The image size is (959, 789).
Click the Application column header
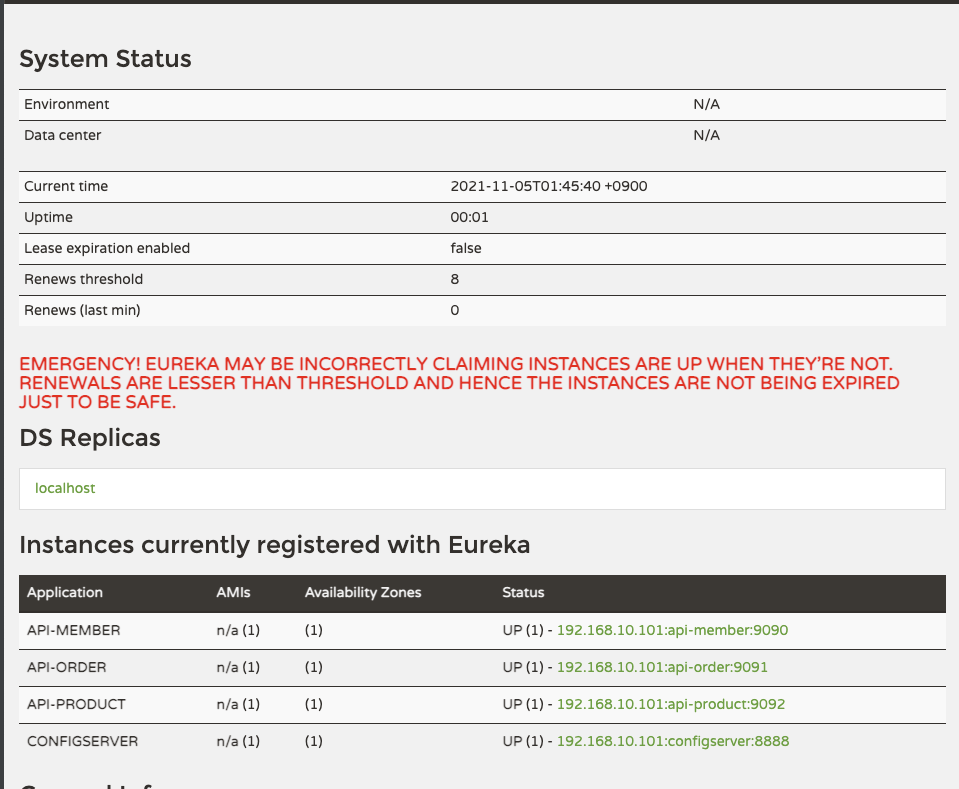click(65, 592)
